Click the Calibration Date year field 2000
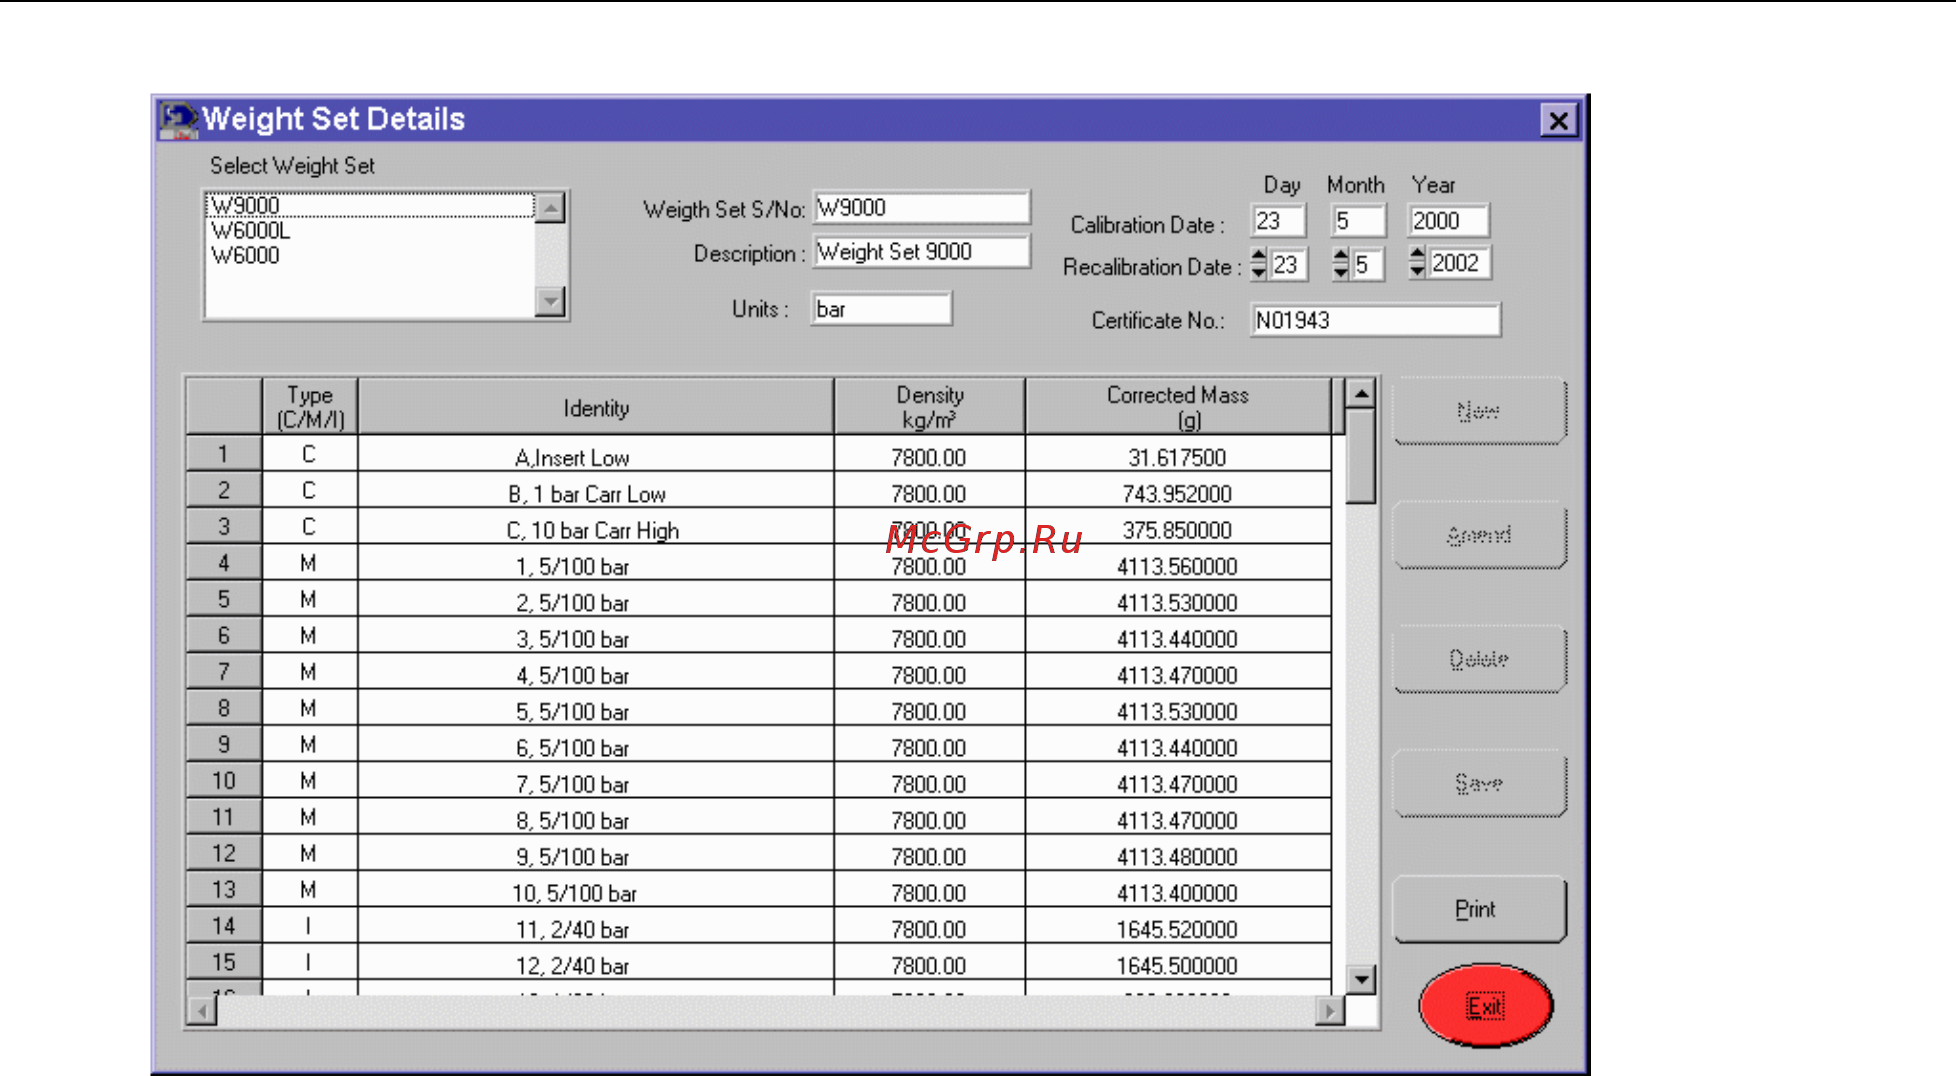 (1448, 220)
